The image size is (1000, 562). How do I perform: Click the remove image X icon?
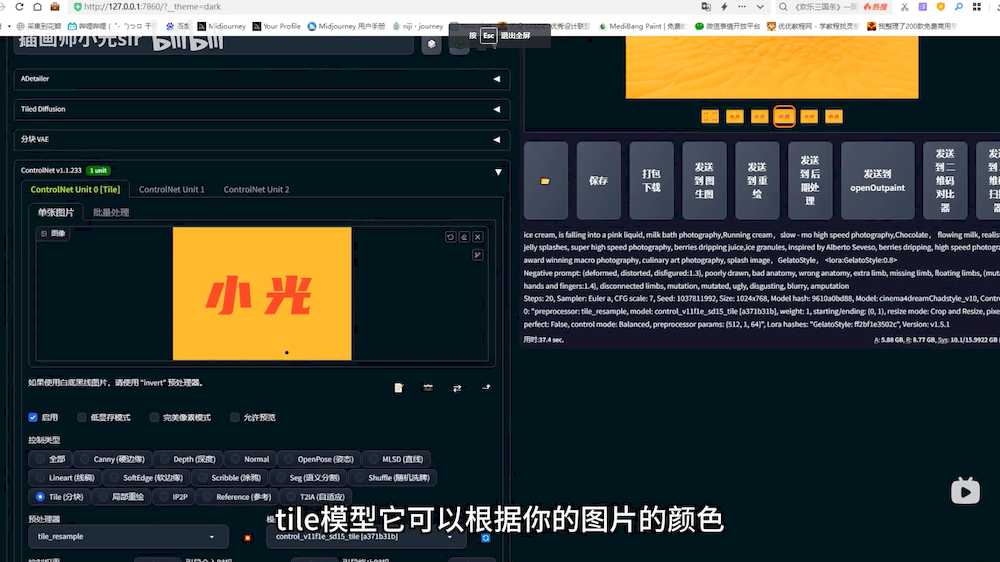(x=478, y=237)
